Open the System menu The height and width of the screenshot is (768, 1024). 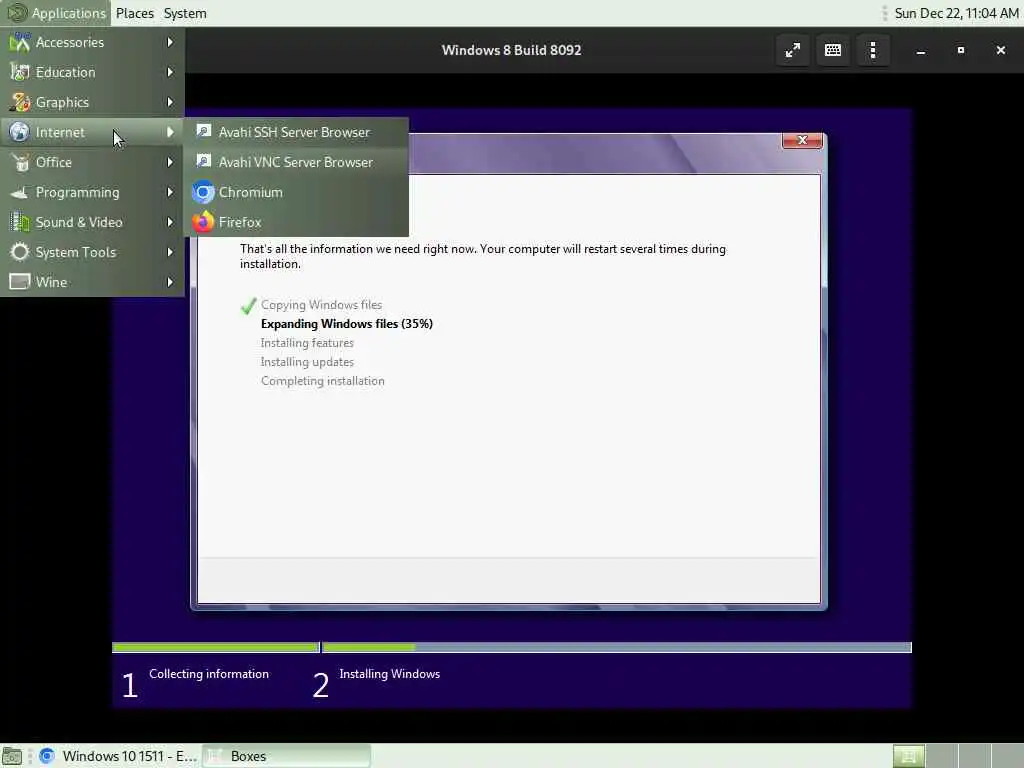pyautogui.click(x=185, y=13)
